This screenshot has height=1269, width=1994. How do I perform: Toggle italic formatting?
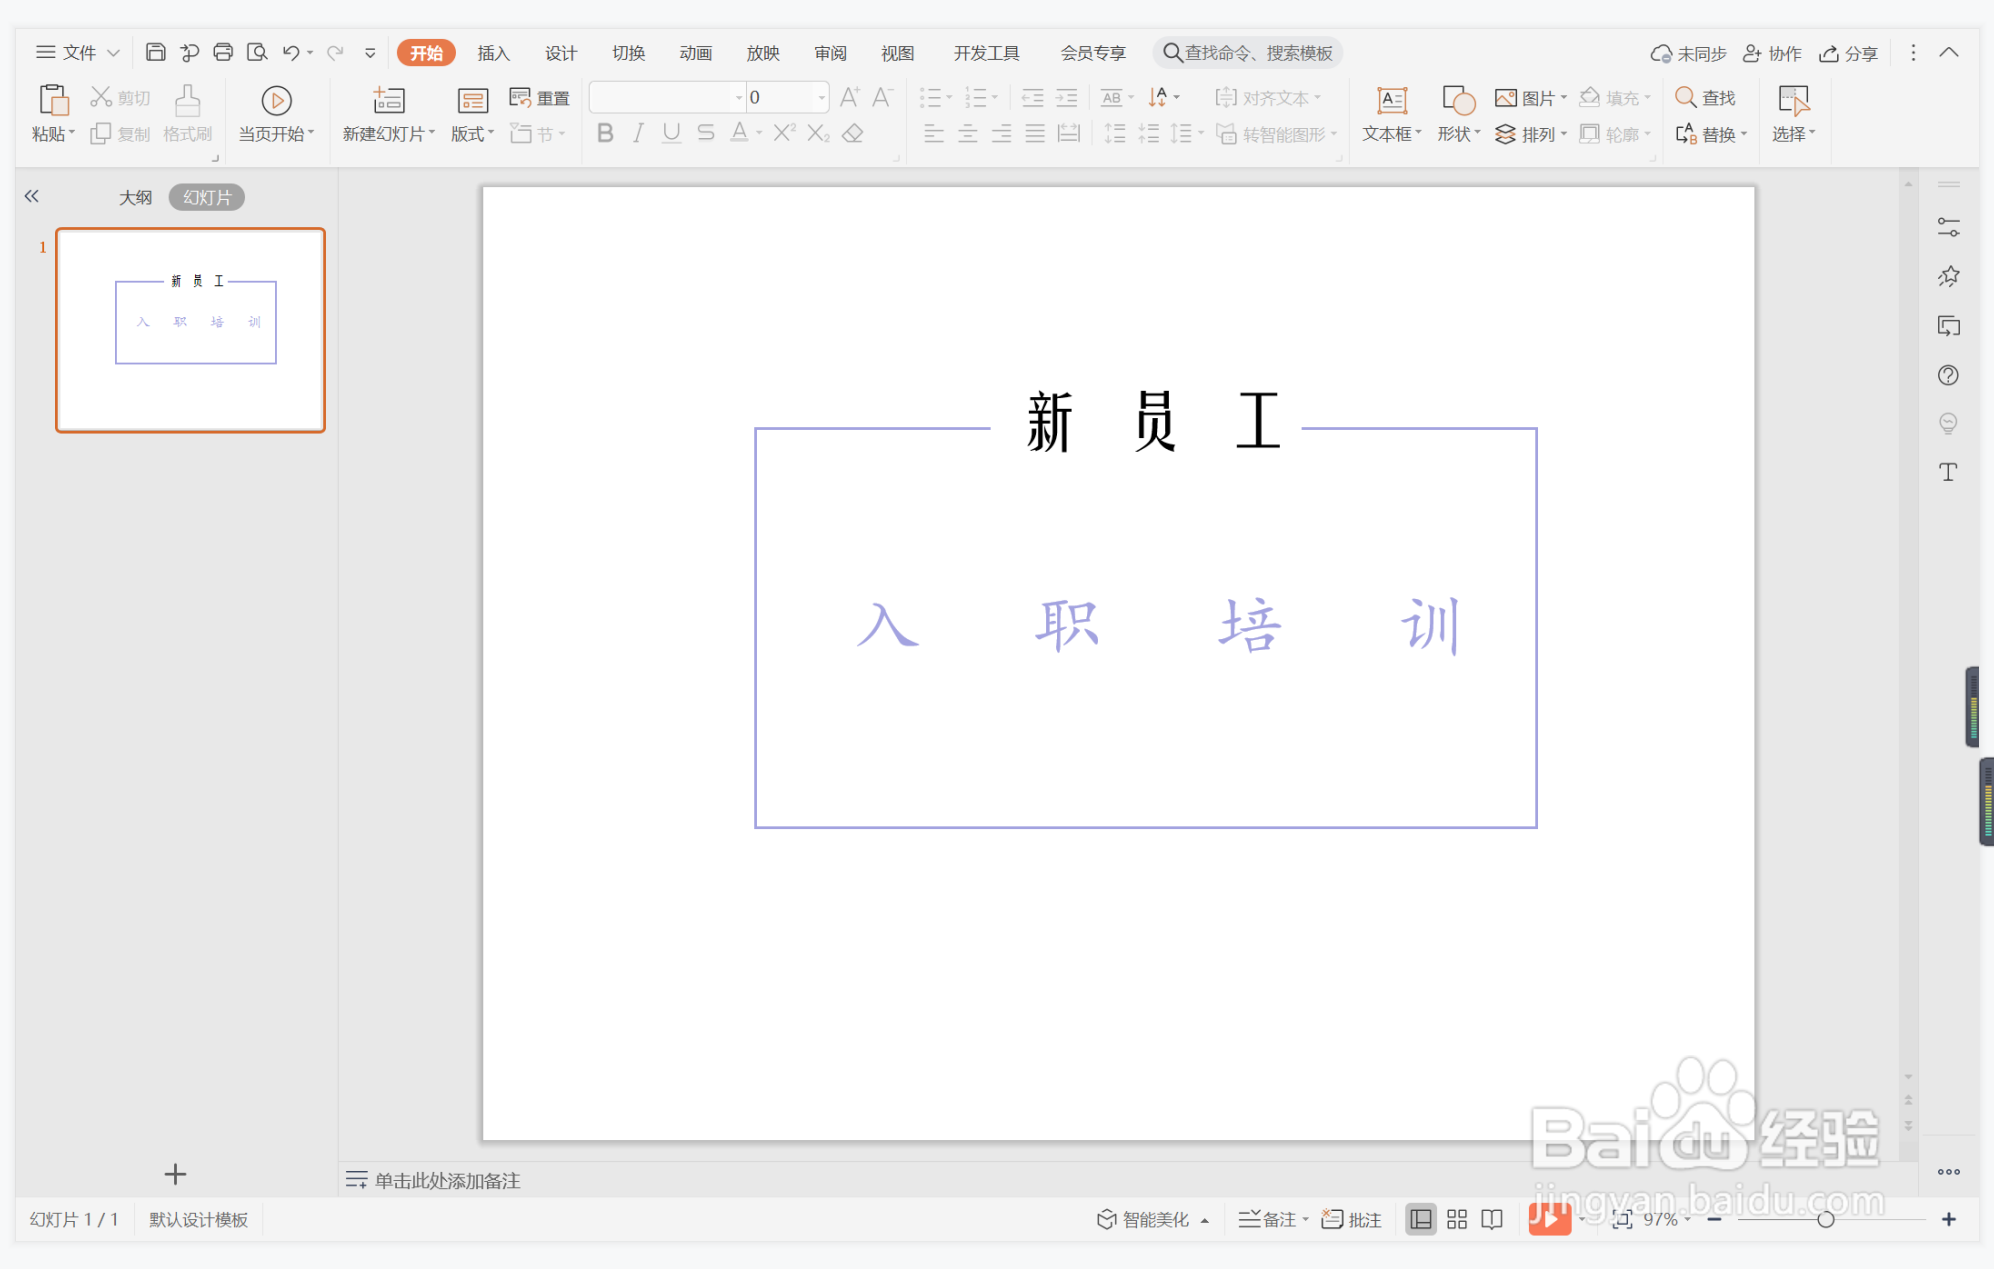pos(638,133)
